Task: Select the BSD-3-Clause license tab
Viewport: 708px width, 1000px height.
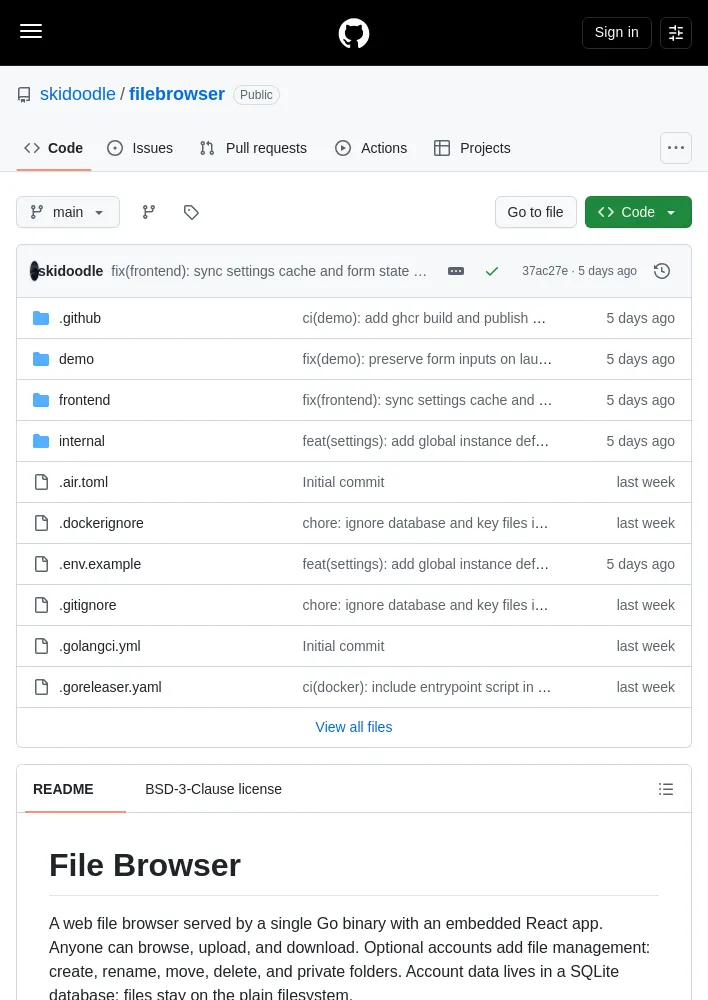Action: coord(213,790)
